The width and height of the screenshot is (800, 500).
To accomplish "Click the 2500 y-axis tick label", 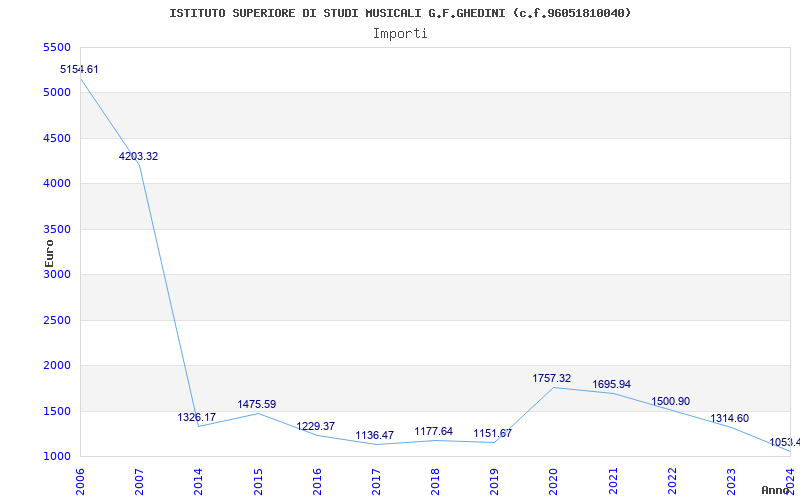I will click(x=57, y=320).
